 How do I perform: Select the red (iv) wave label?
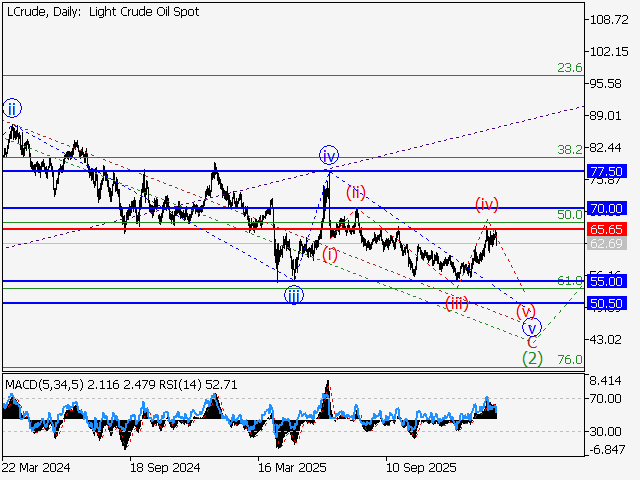(487, 205)
